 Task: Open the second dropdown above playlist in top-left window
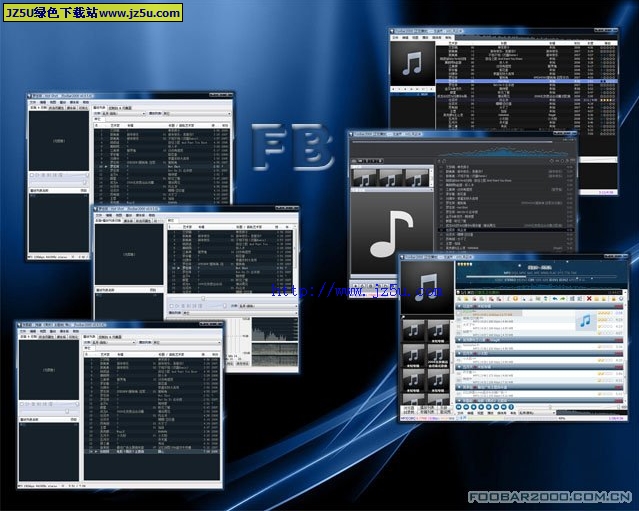(x=196, y=114)
